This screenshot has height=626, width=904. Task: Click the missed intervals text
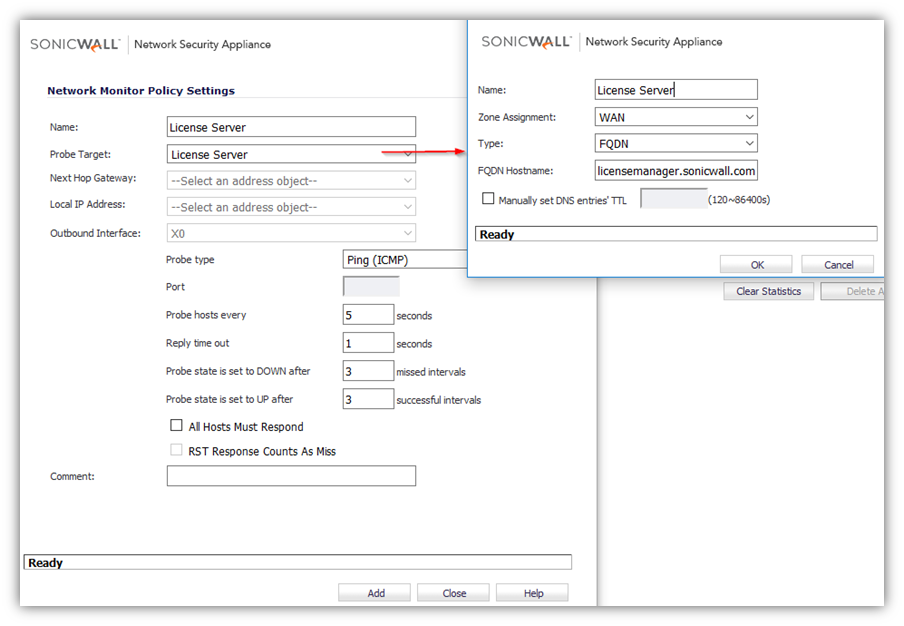coord(431,372)
